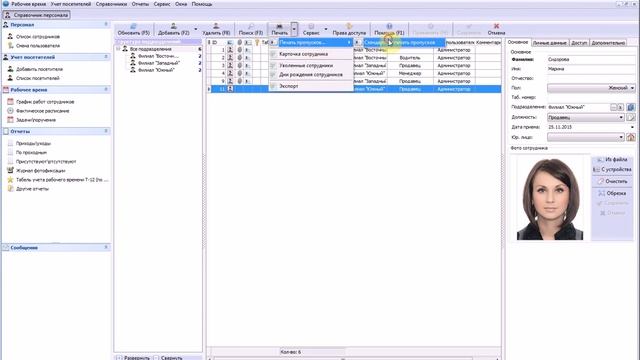This screenshot has width=640, height=360.
Task: Click the Отмена cancel toolbar button
Action: tap(496, 29)
